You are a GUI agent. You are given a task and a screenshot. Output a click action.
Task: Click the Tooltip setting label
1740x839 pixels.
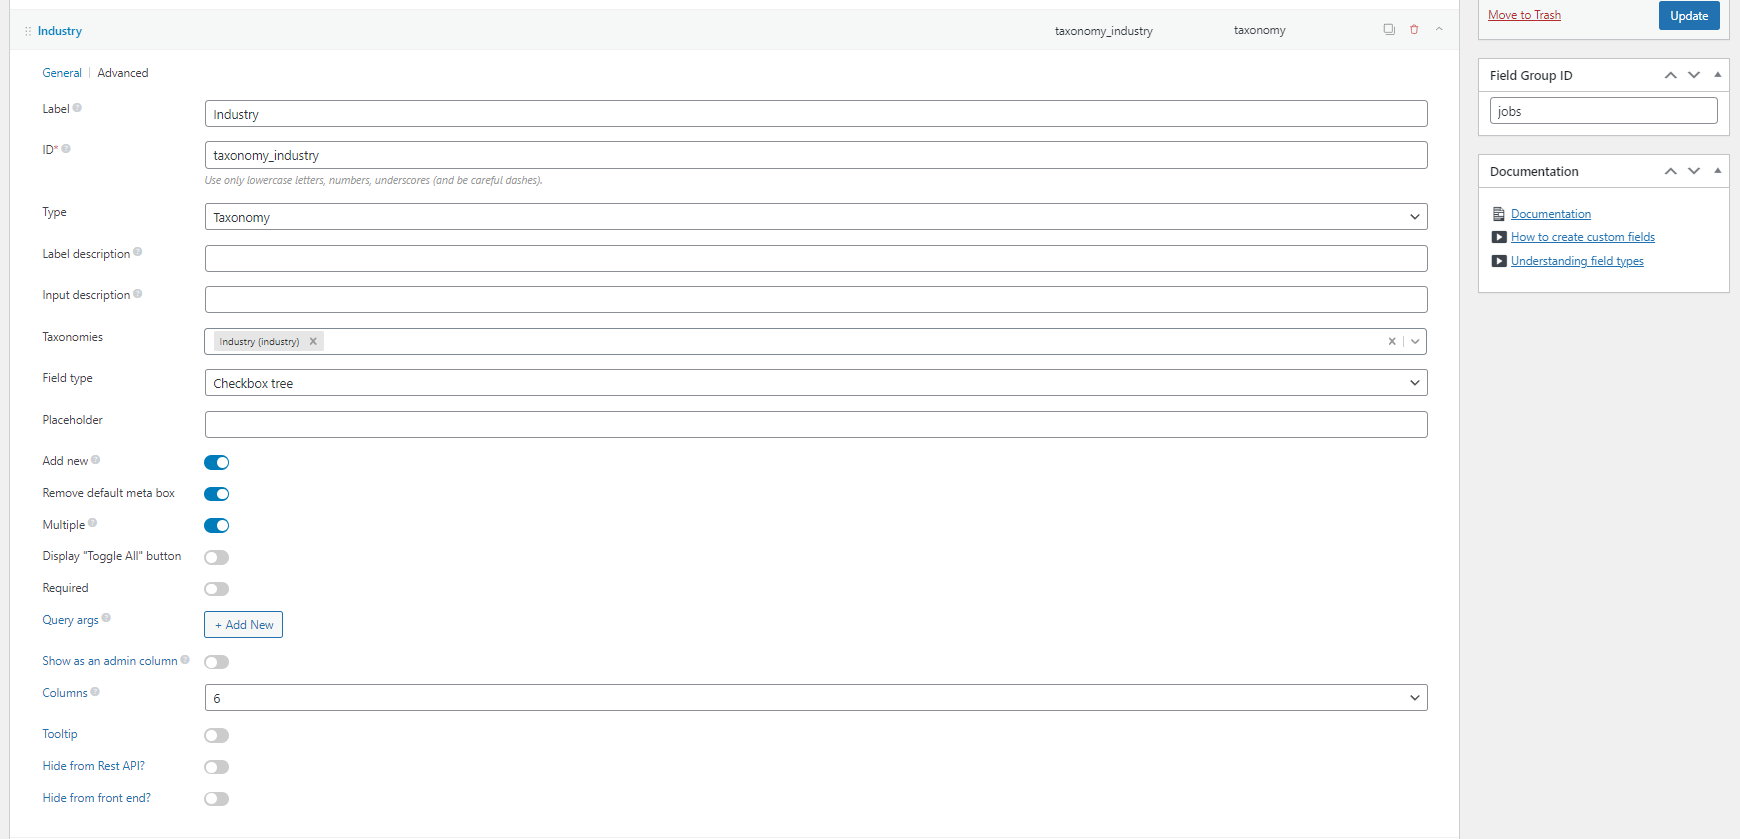60,734
